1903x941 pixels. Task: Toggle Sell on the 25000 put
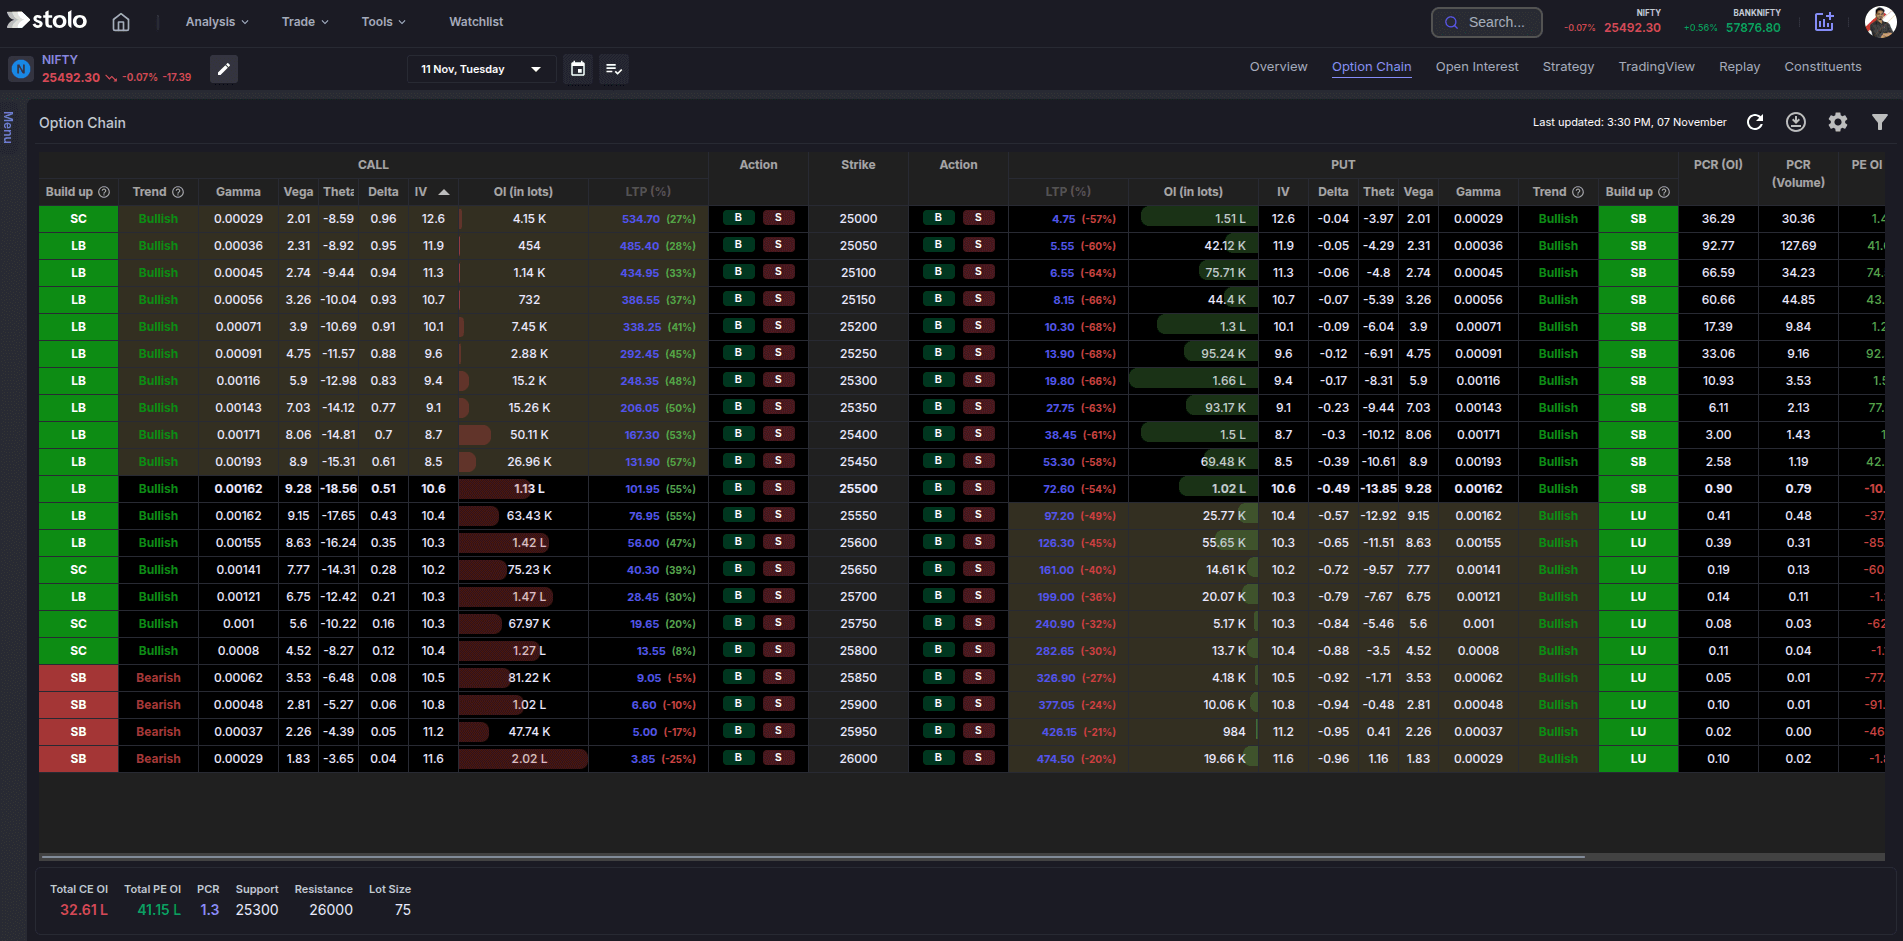978,218
